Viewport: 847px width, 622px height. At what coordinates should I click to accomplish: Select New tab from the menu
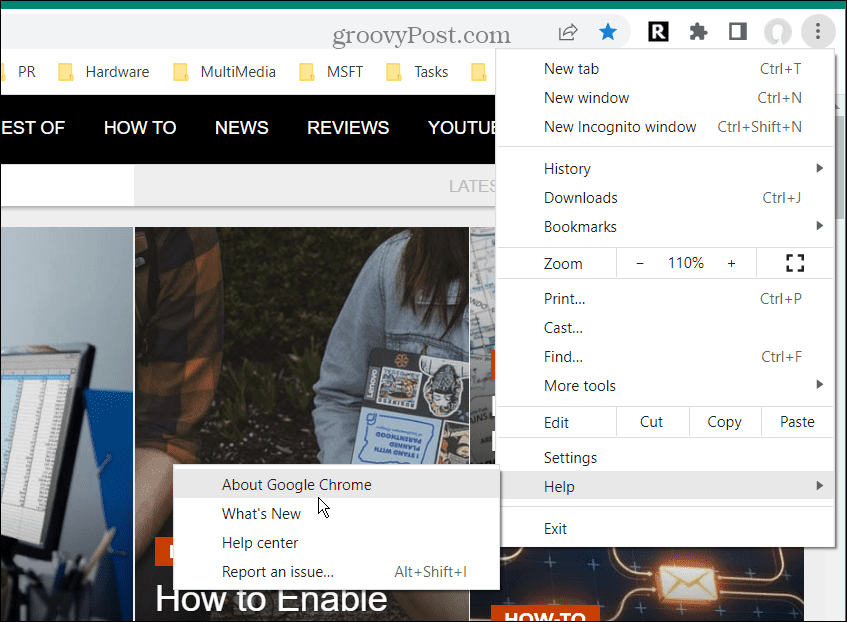666,69
